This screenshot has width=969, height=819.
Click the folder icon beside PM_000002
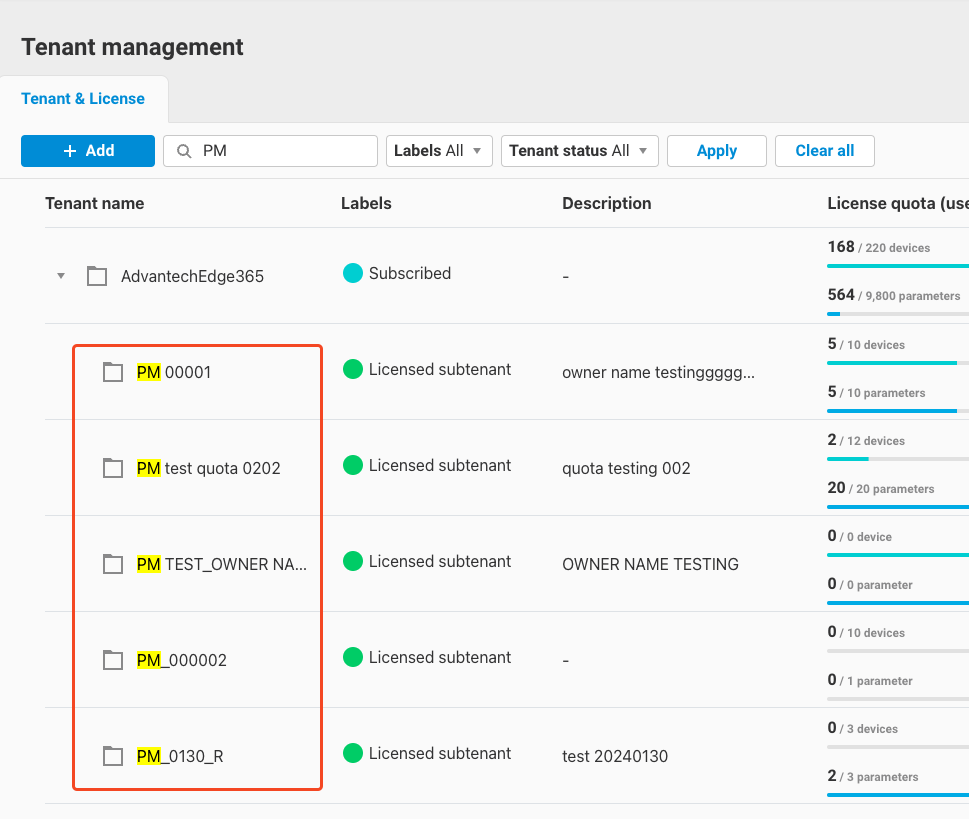click(x=112, y=659)
